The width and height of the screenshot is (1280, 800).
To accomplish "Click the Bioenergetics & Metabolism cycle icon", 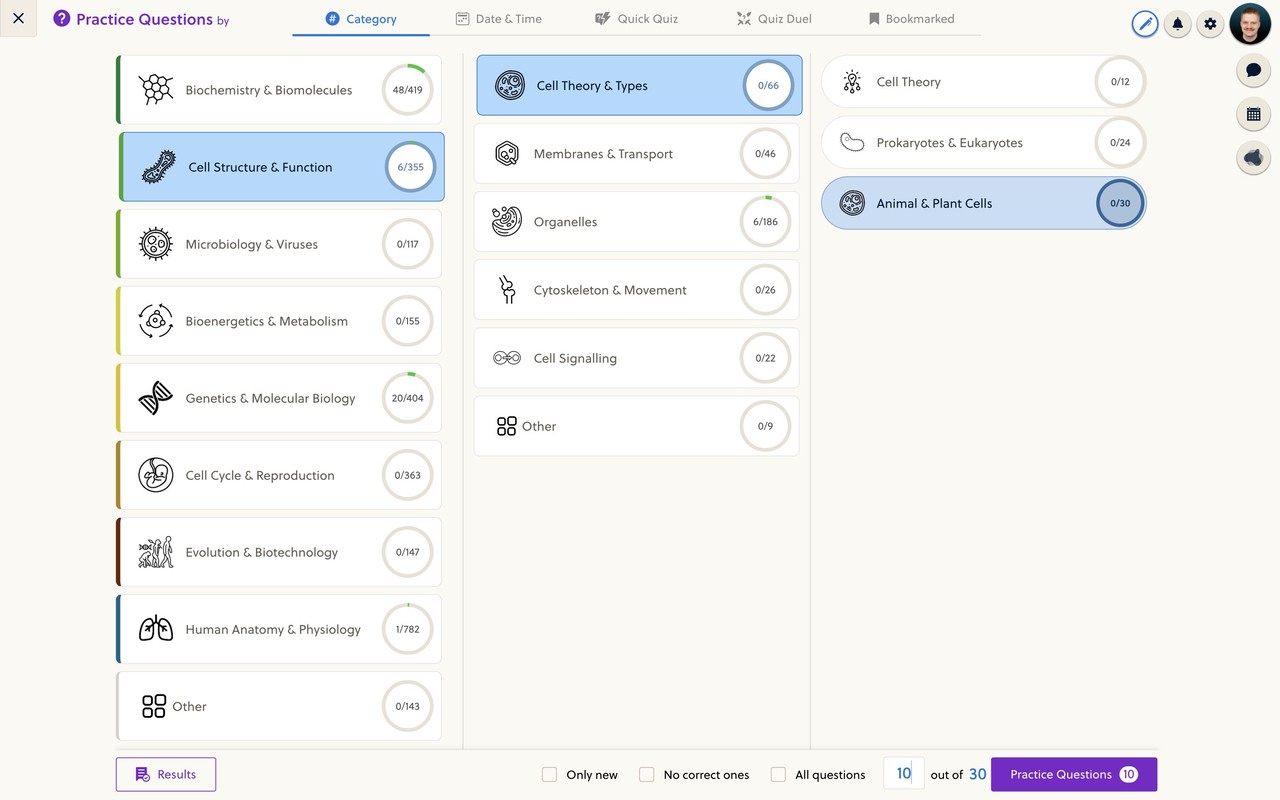I will click(156, 321).
